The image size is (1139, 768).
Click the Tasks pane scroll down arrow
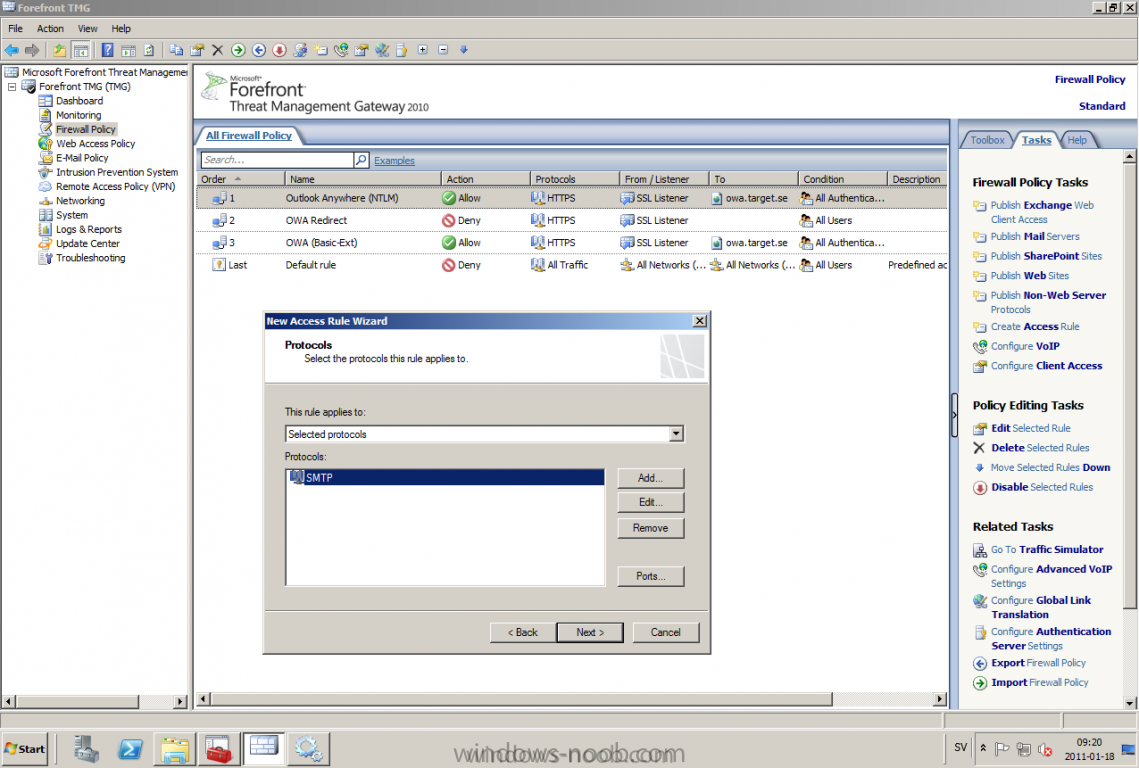1130,703
